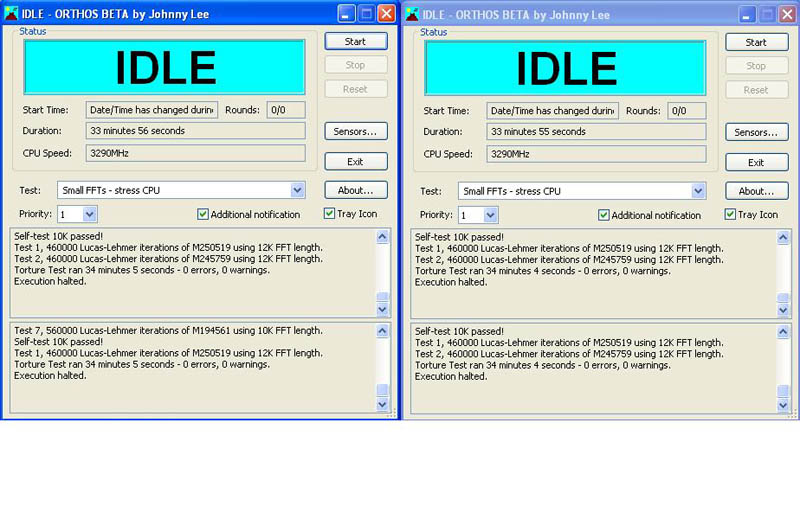The image size is (800, 519).
Task: Click scroll down arrow of upper log, left window
Action: click(x=383, y=309)
